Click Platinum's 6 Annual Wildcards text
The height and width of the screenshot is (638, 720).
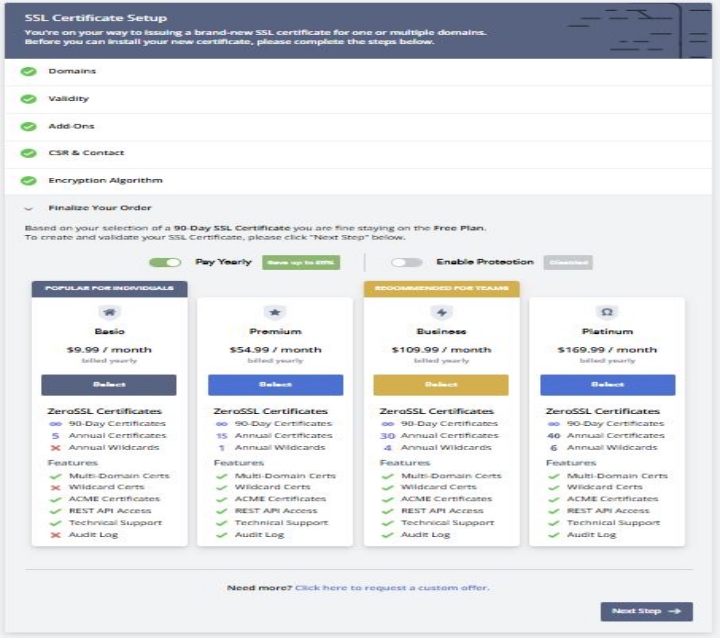click(x=603, y=448)
